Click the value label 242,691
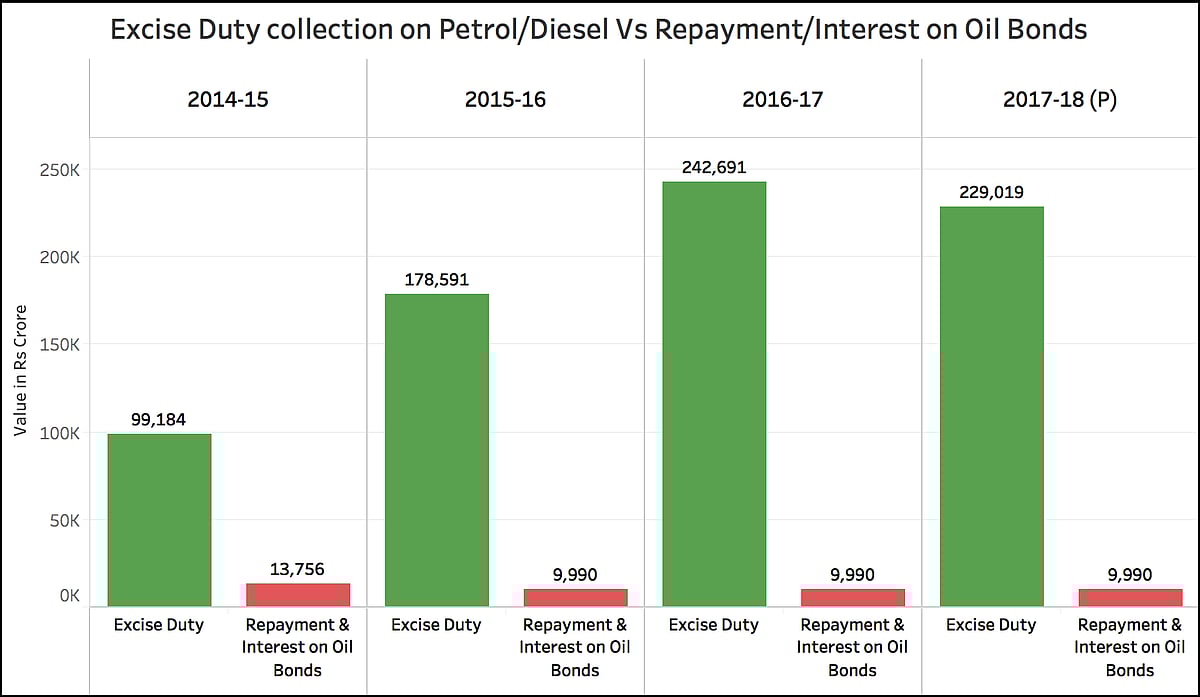This screenshot has height=697, width=1200. coord(714,168)
